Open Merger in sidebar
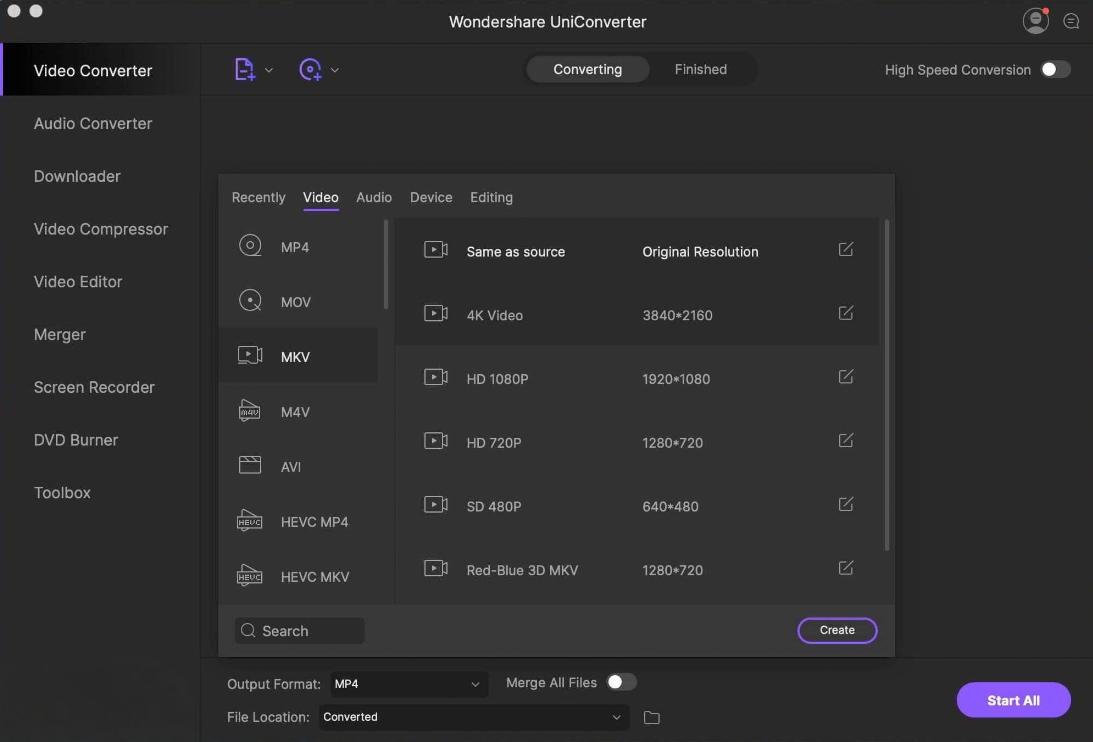This screenshot has width=1093, height=742. pyautogui.click(x=60, y=335)
